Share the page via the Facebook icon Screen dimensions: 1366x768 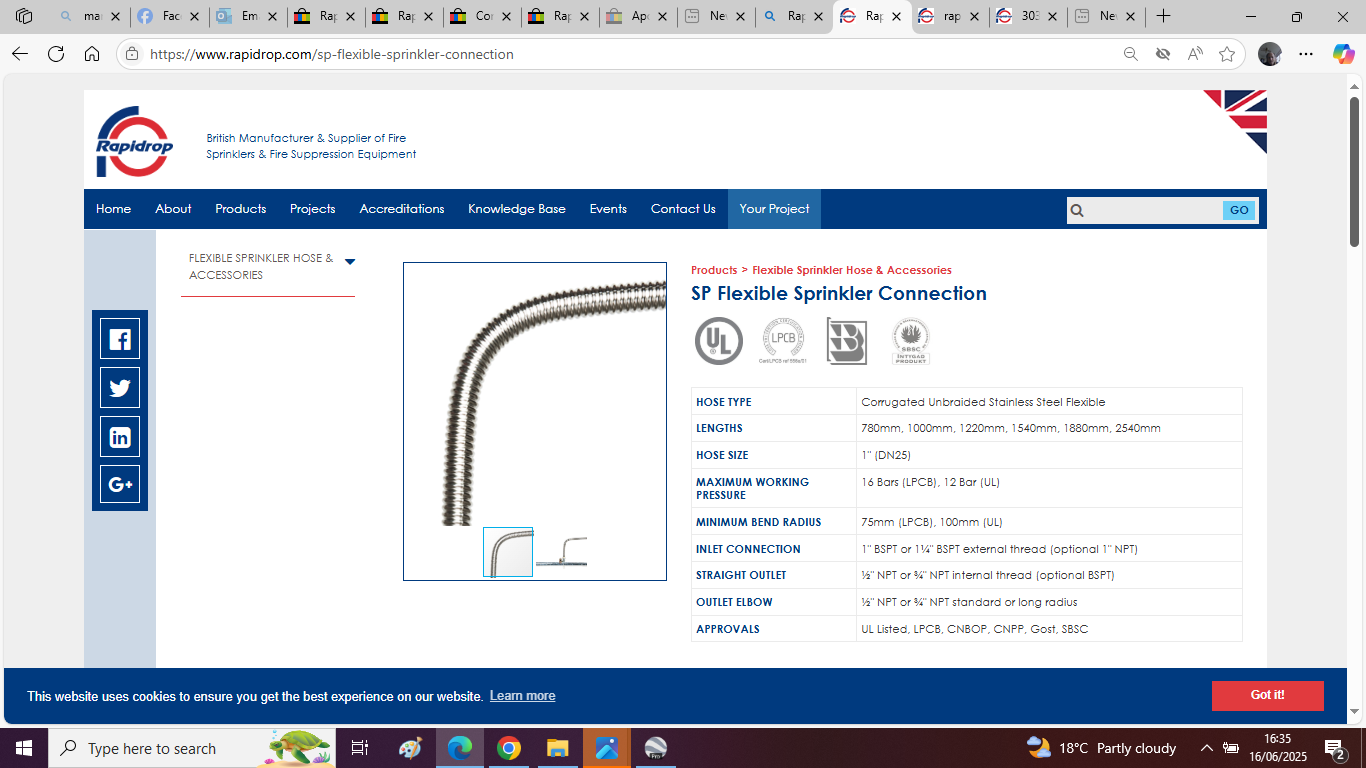pyautogui.click(x=120, y=339)
